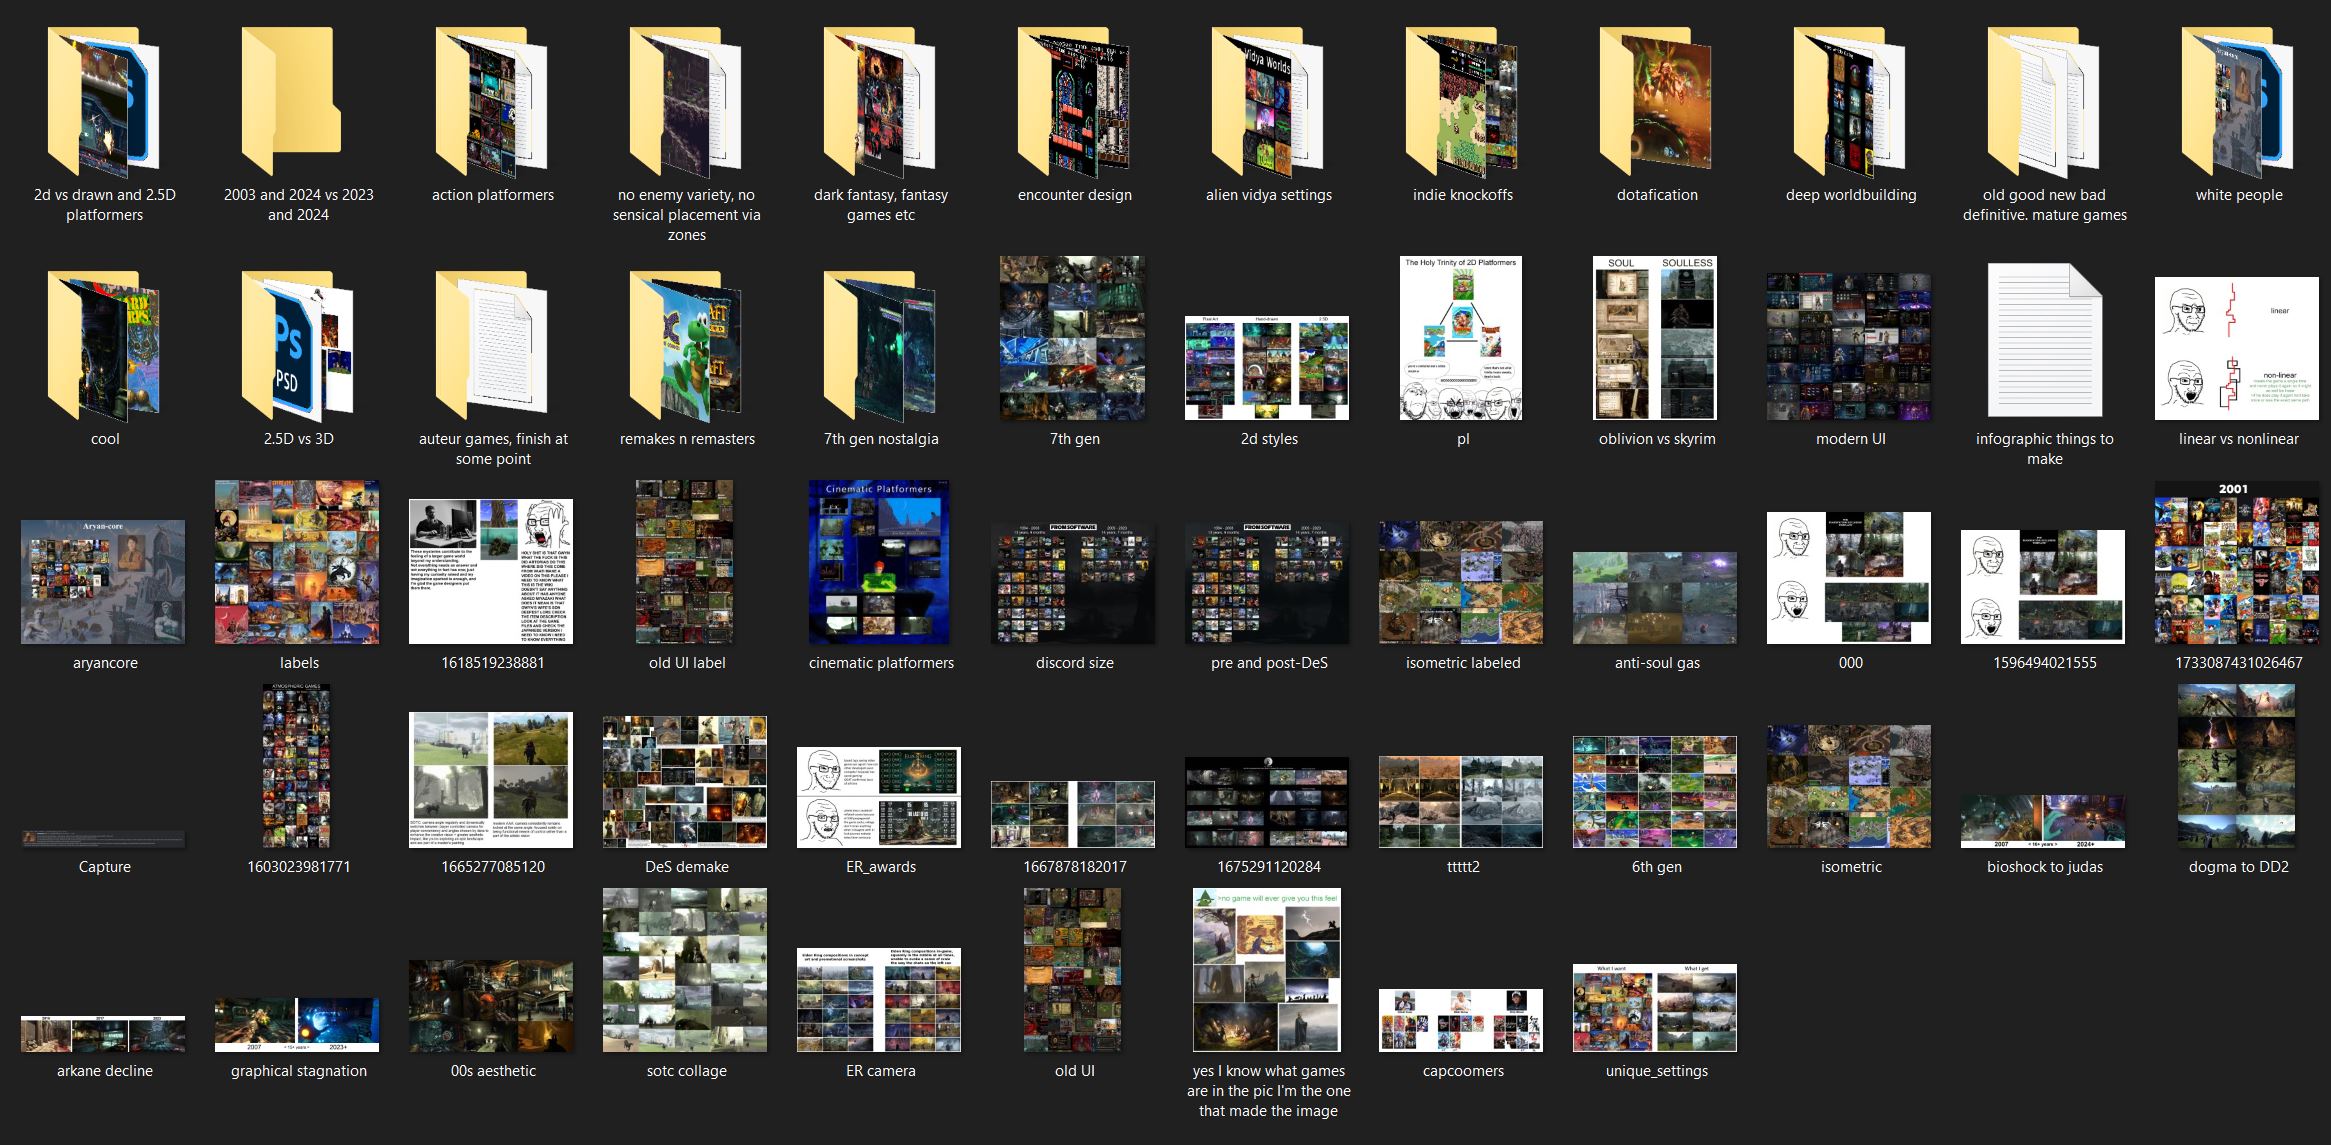Select the 'capcoomers' image thumbnail
Screen dimensions: 2331x1145
[x=1461, y=1020]
